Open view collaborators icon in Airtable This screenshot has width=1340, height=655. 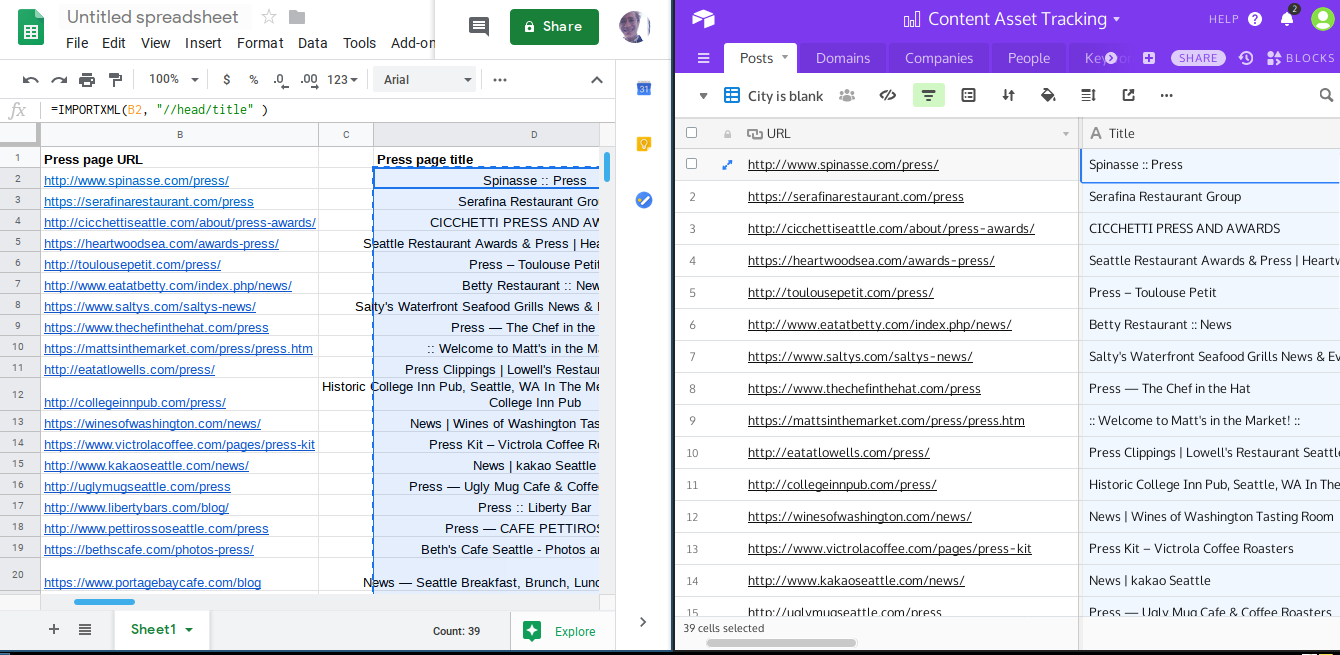click(x=847, y=96)
